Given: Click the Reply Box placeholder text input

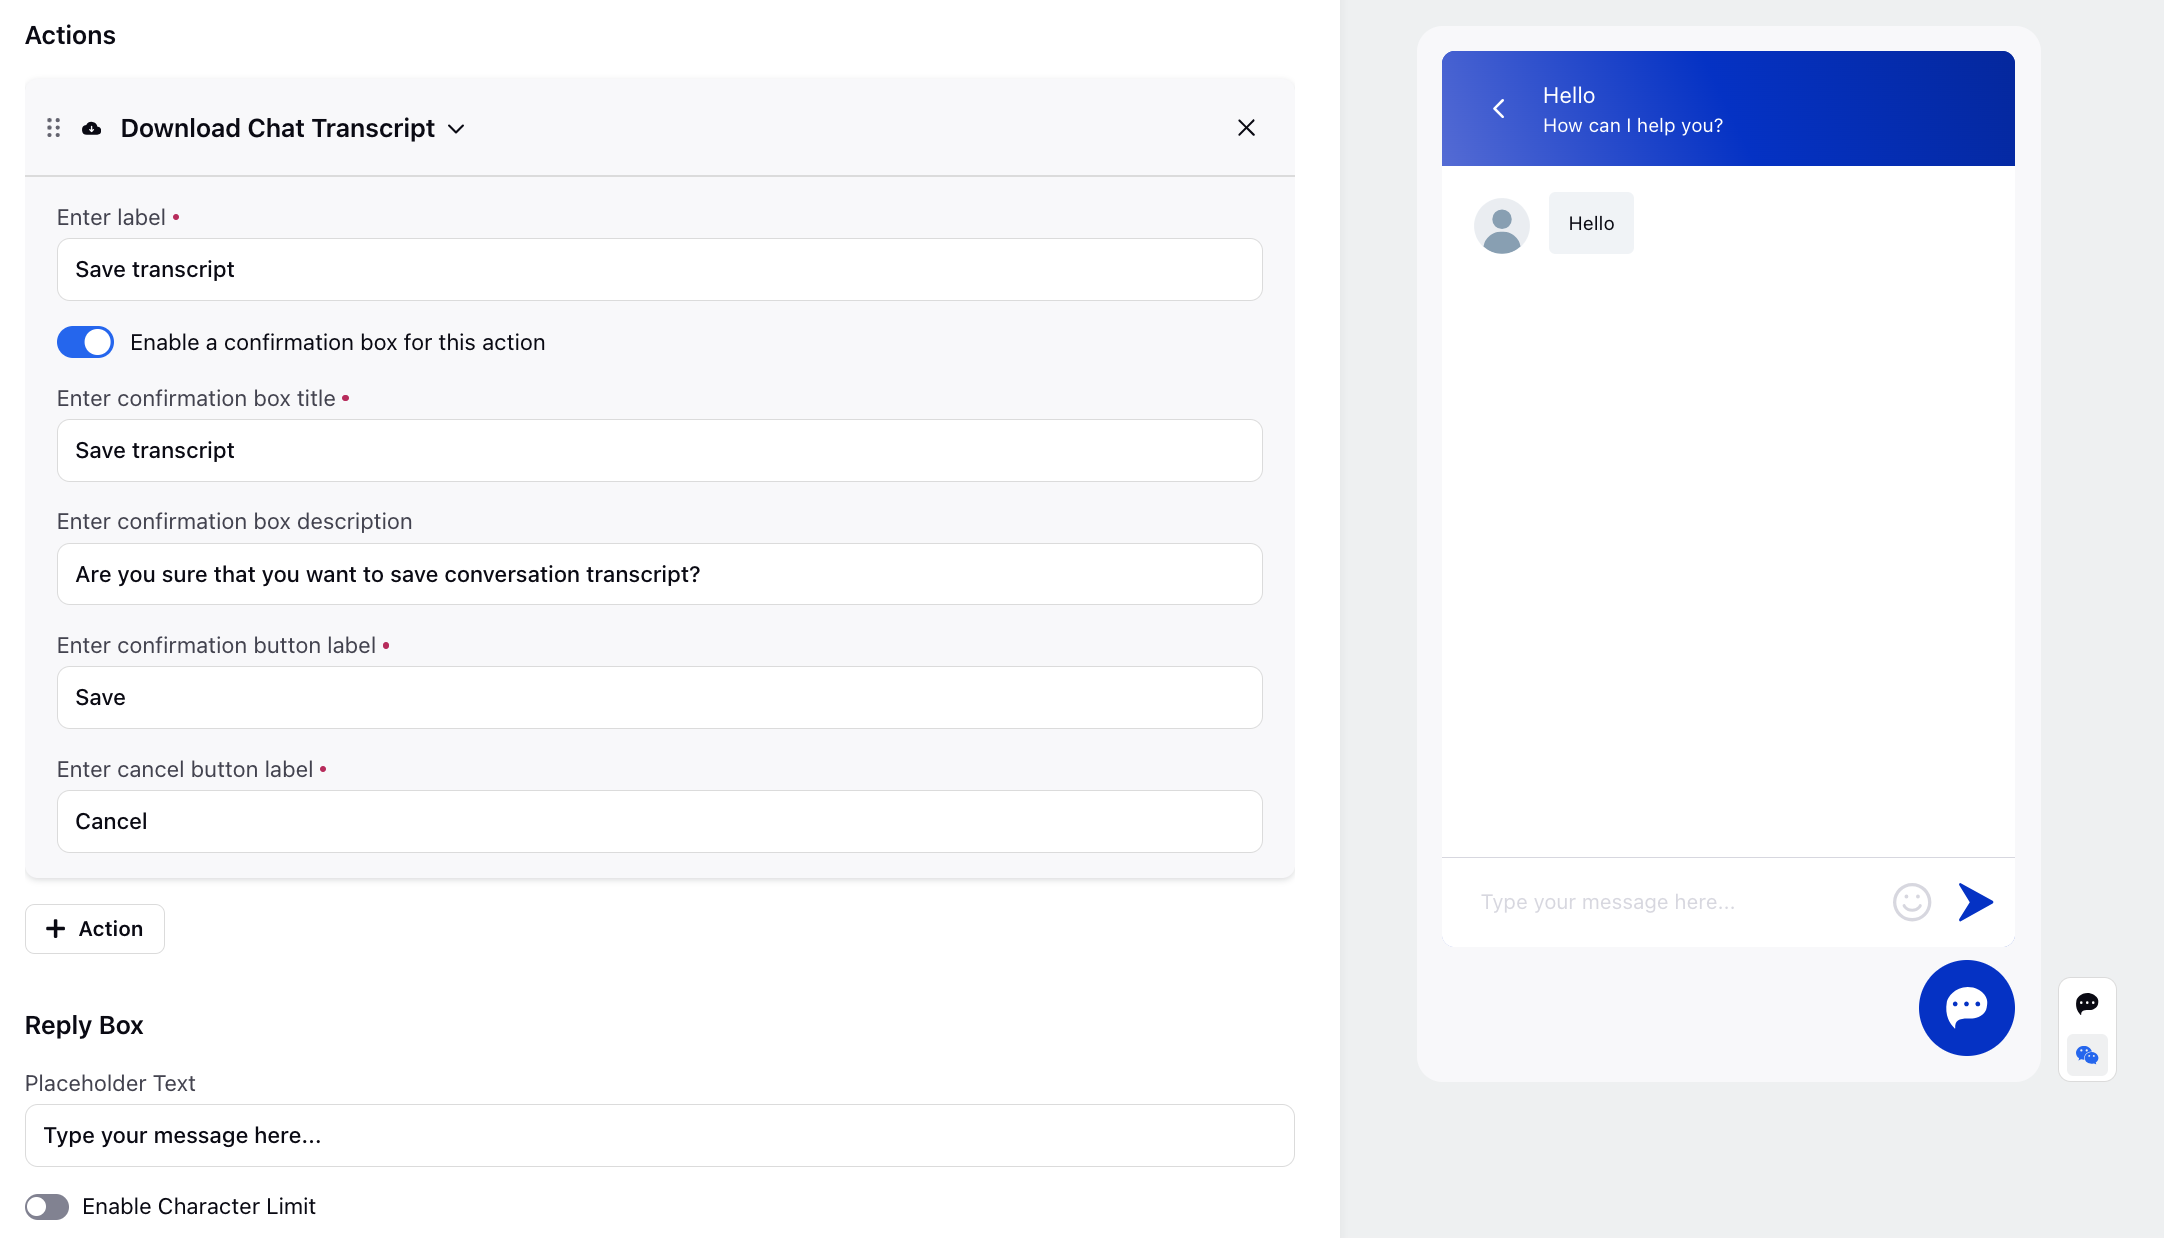Looking at the screenshot, I should pos(659,1135).
